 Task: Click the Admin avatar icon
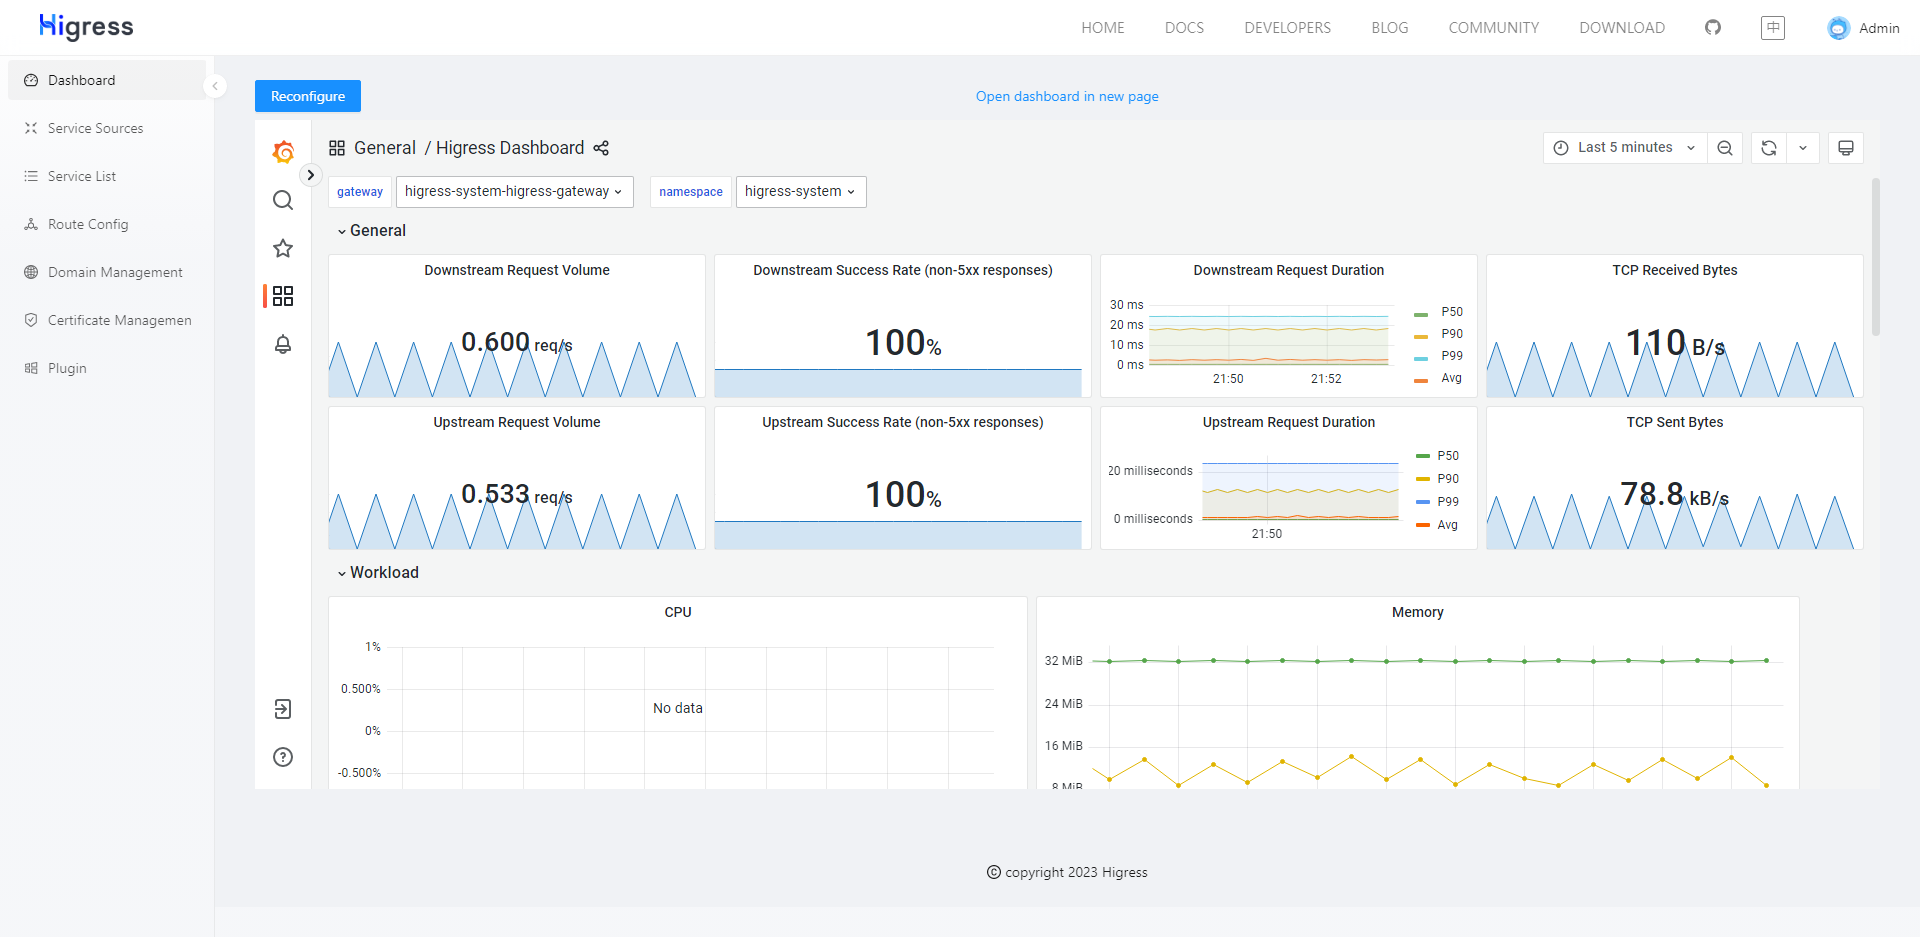pyautogui.click(x=1838, y=28)
